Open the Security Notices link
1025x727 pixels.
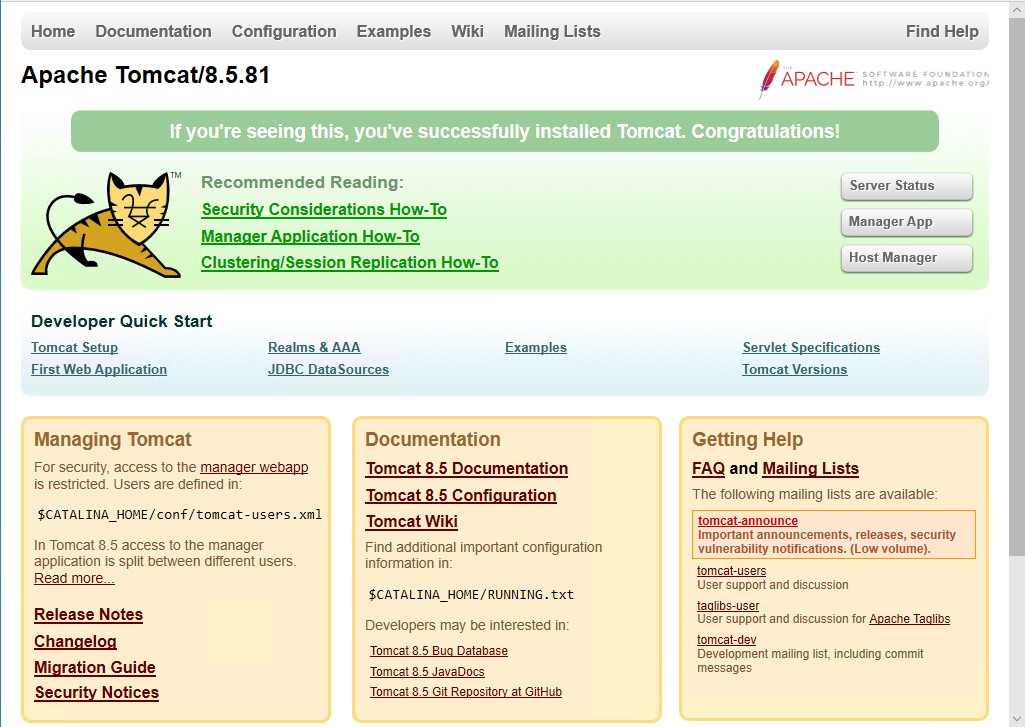[97, 692]
